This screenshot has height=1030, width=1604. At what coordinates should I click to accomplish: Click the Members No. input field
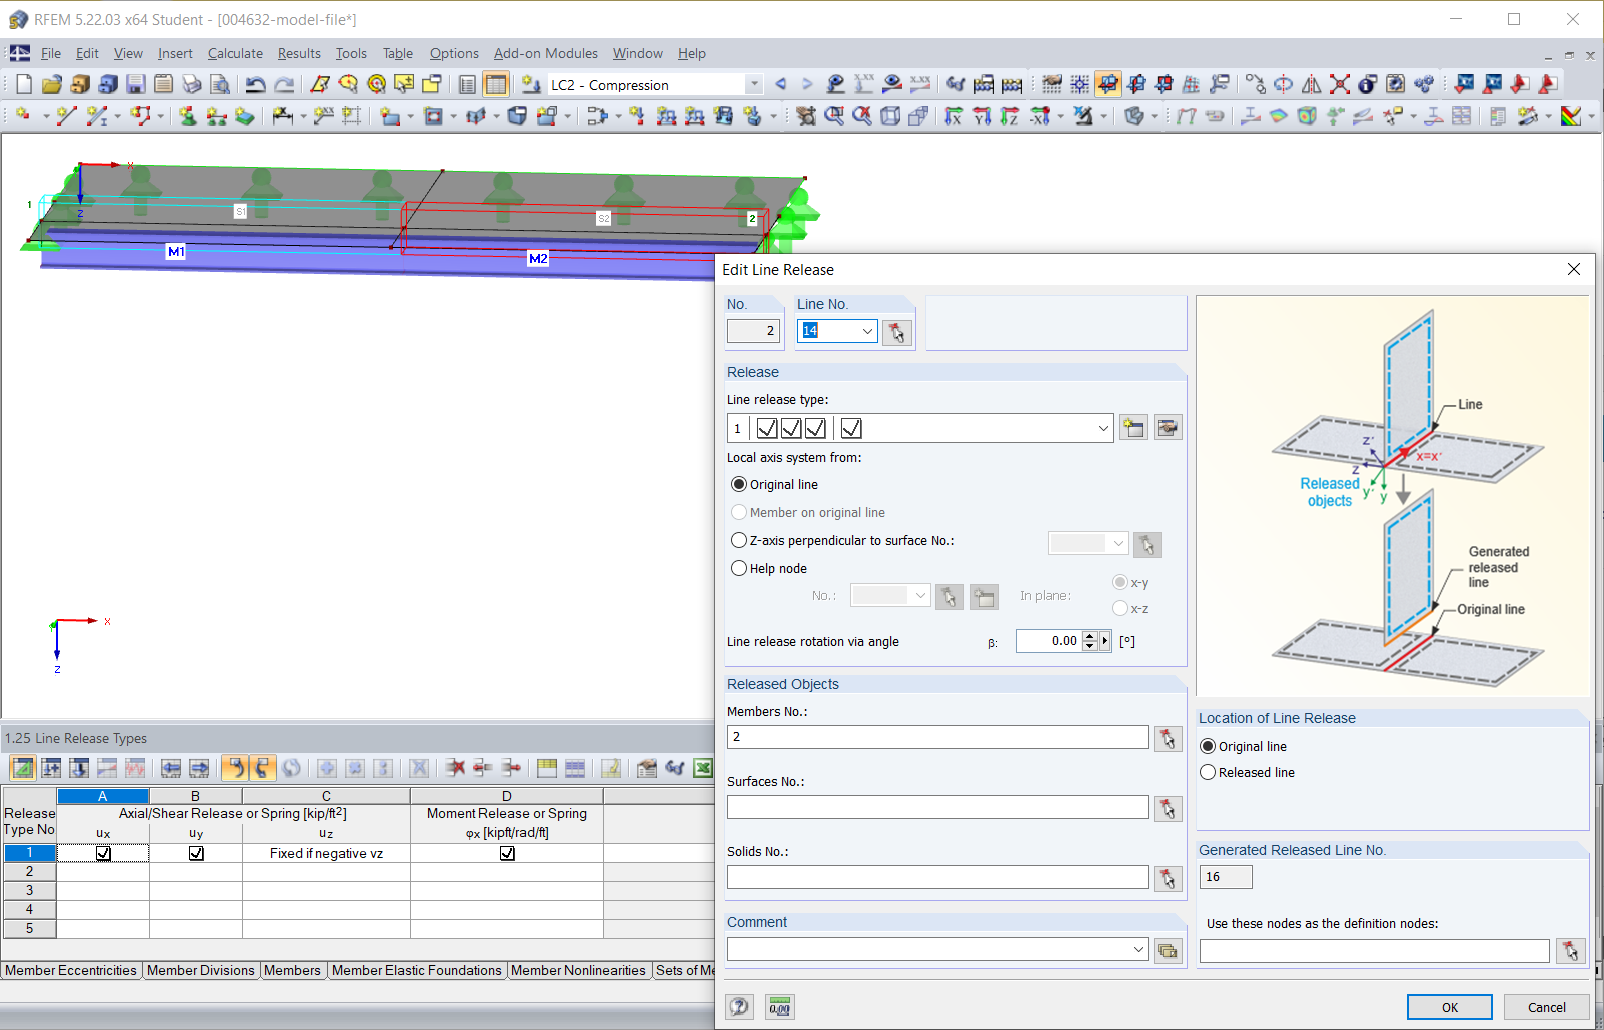[938, 737]
